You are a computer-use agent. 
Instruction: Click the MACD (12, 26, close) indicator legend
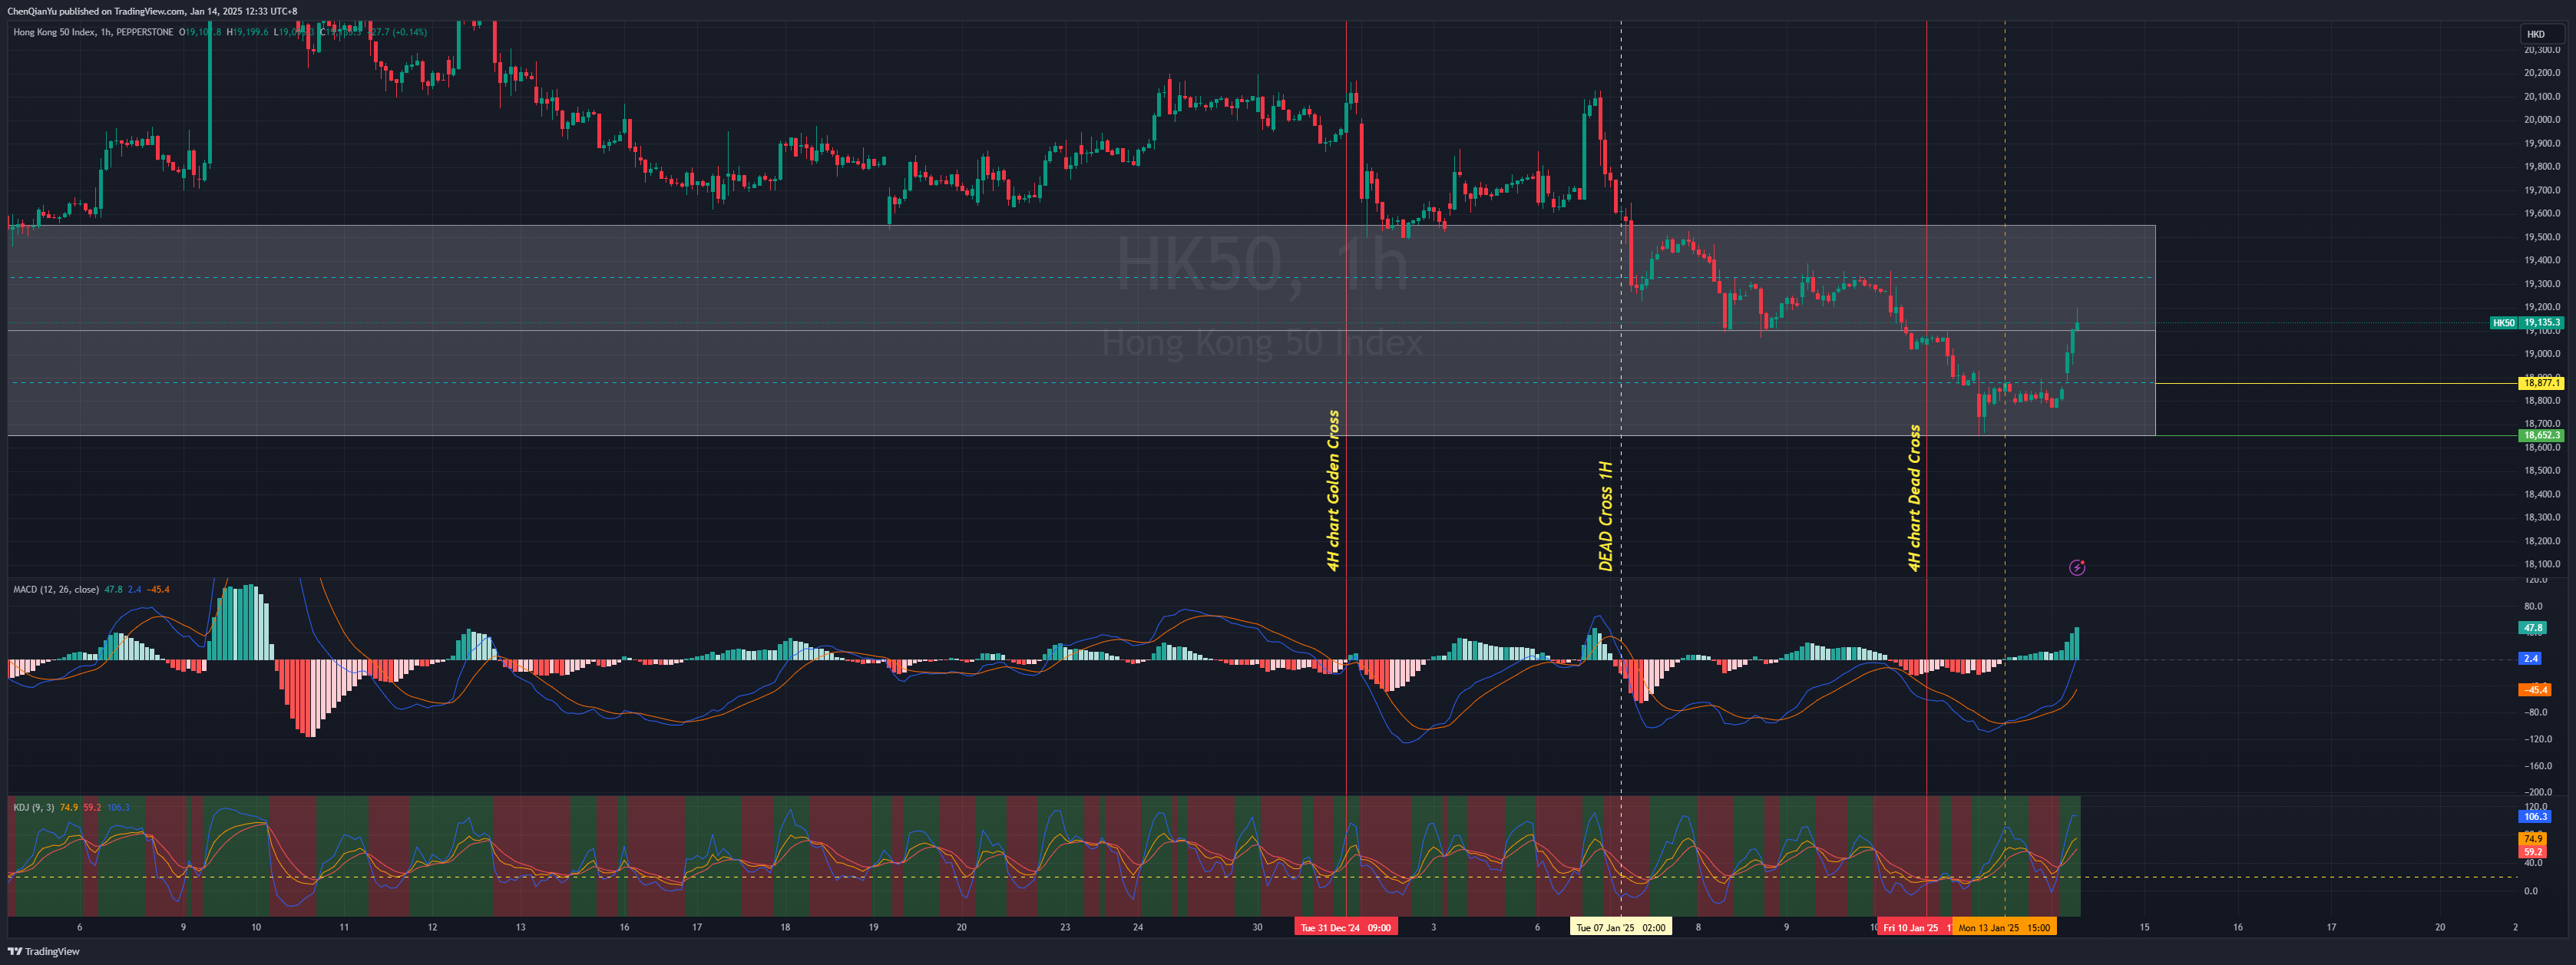click(56, 589)
